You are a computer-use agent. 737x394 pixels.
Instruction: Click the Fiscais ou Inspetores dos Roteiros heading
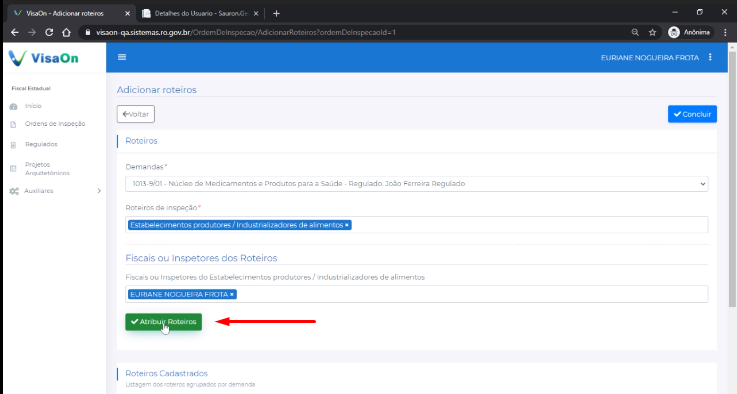(x=201, y=258)
